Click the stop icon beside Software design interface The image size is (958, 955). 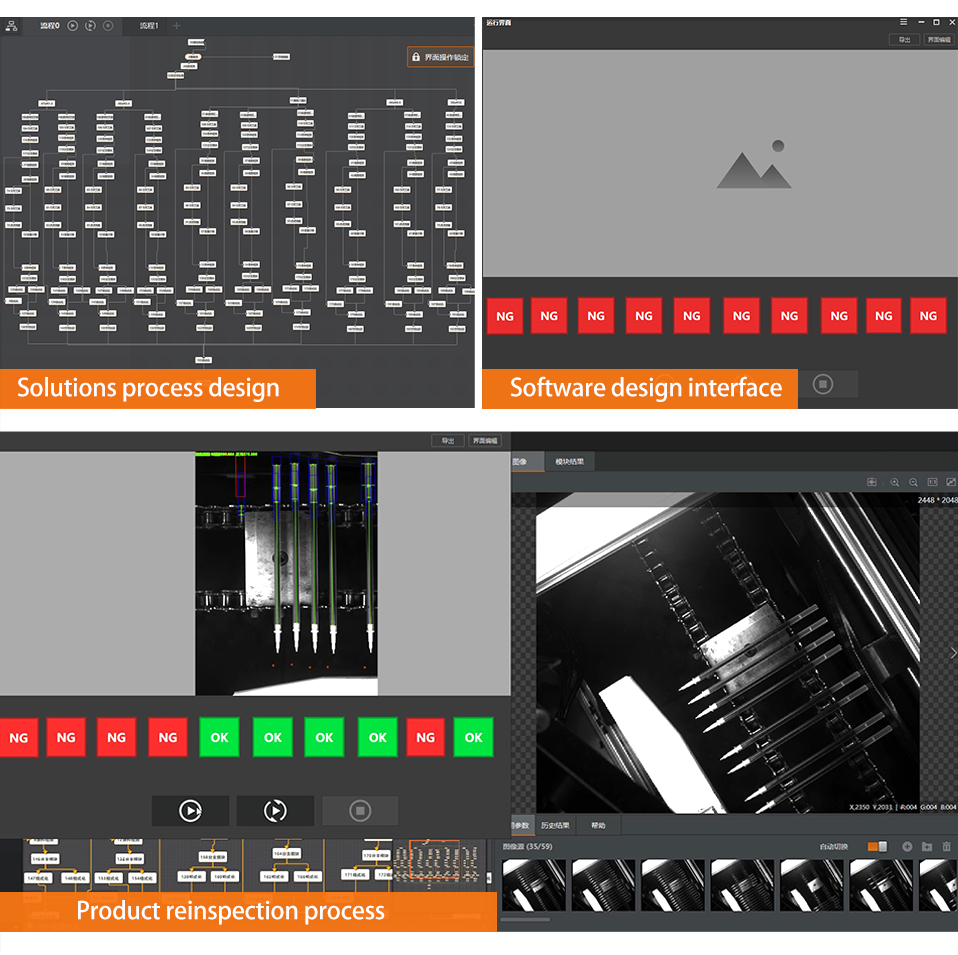(822, 384)
